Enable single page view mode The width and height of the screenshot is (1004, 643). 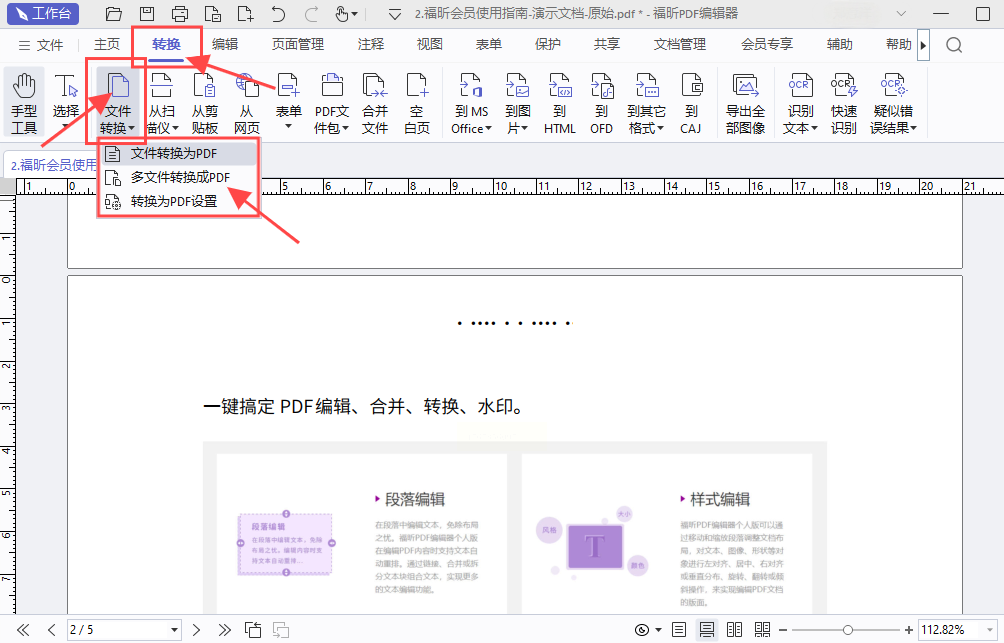[680, 630]
